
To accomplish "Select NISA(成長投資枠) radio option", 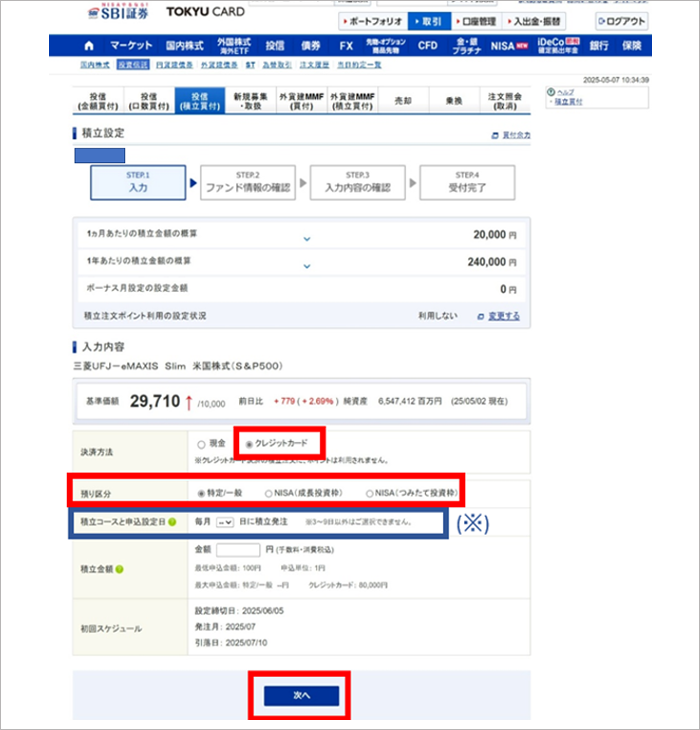I will [x=269, y=493].
